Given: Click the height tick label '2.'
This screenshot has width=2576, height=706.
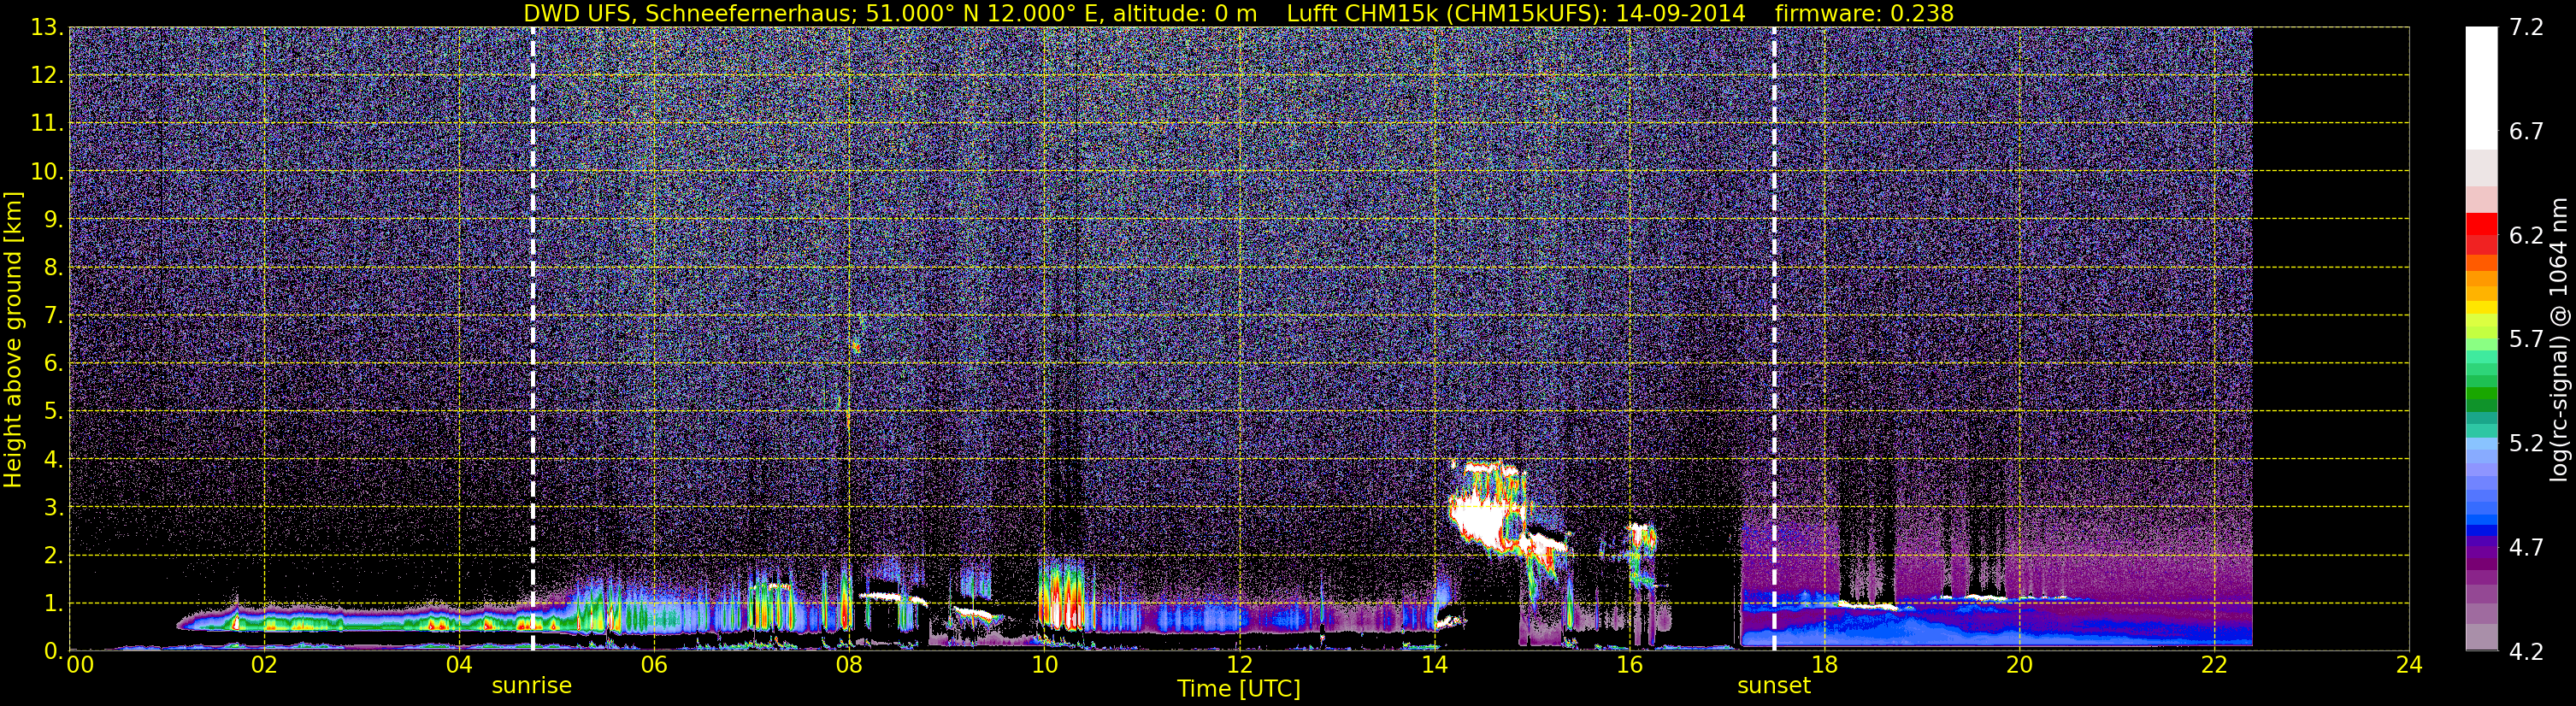Looking at the screenshot, I should point(54,556).
